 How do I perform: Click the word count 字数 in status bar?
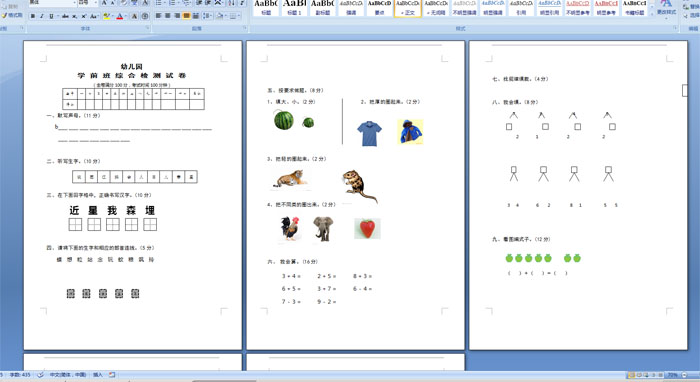coord(20,375)
